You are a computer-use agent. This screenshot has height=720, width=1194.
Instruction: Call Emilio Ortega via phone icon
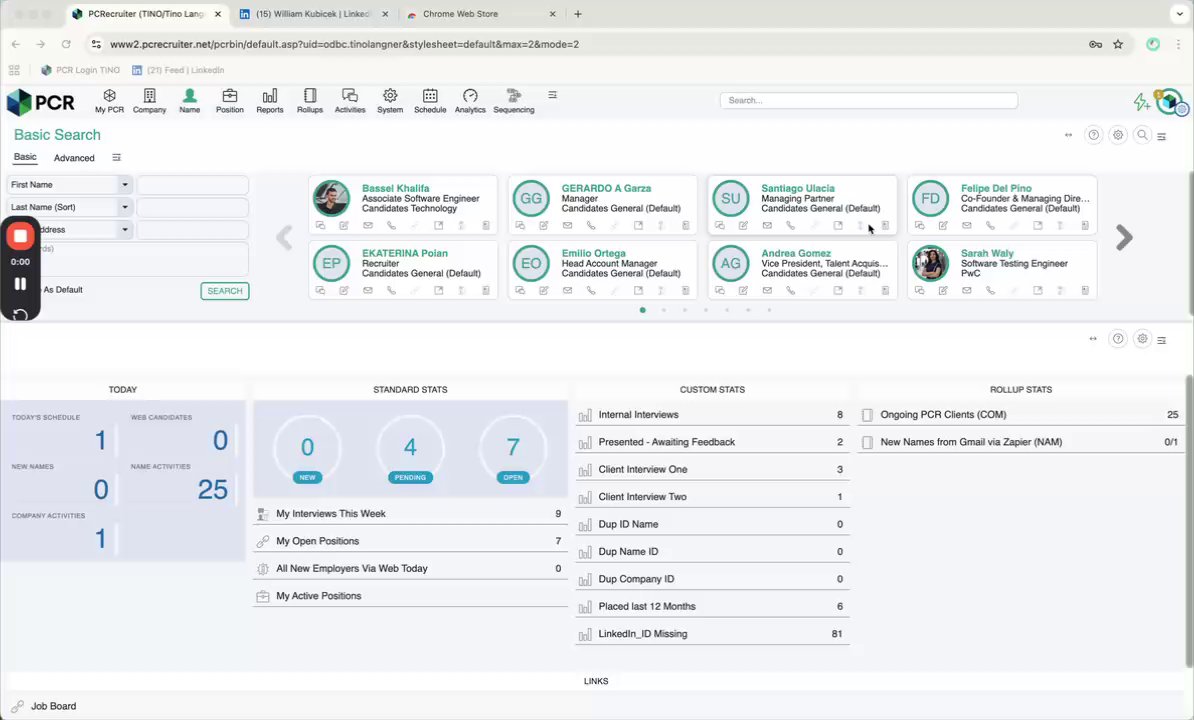591,290
